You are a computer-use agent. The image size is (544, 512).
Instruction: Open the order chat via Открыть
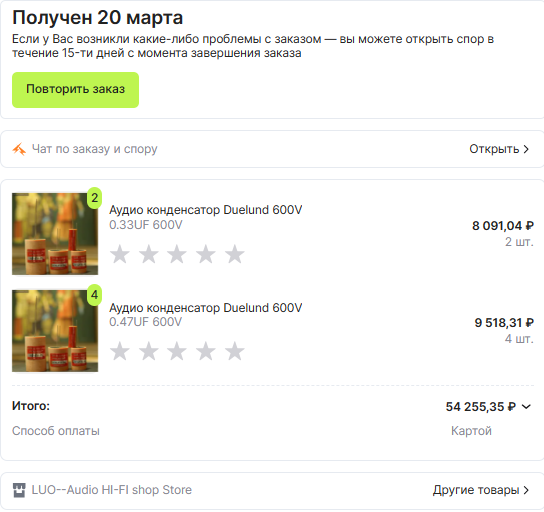point(494,149)
